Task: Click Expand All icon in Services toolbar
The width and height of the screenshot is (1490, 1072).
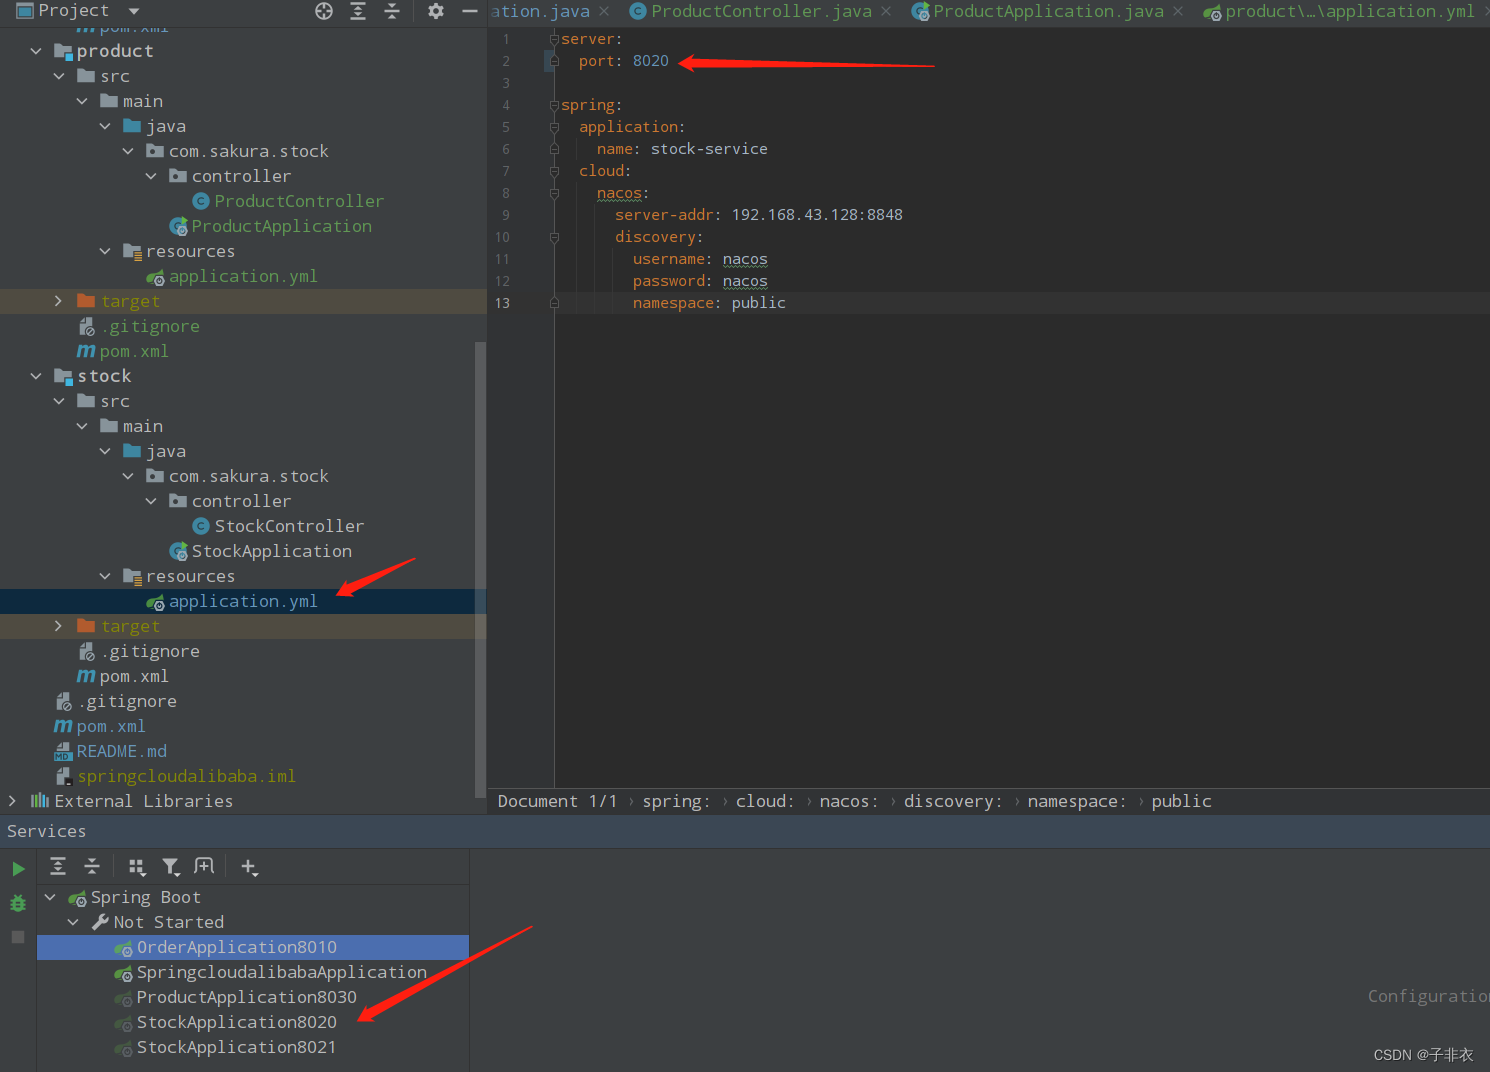Action: tap(57, 866)
